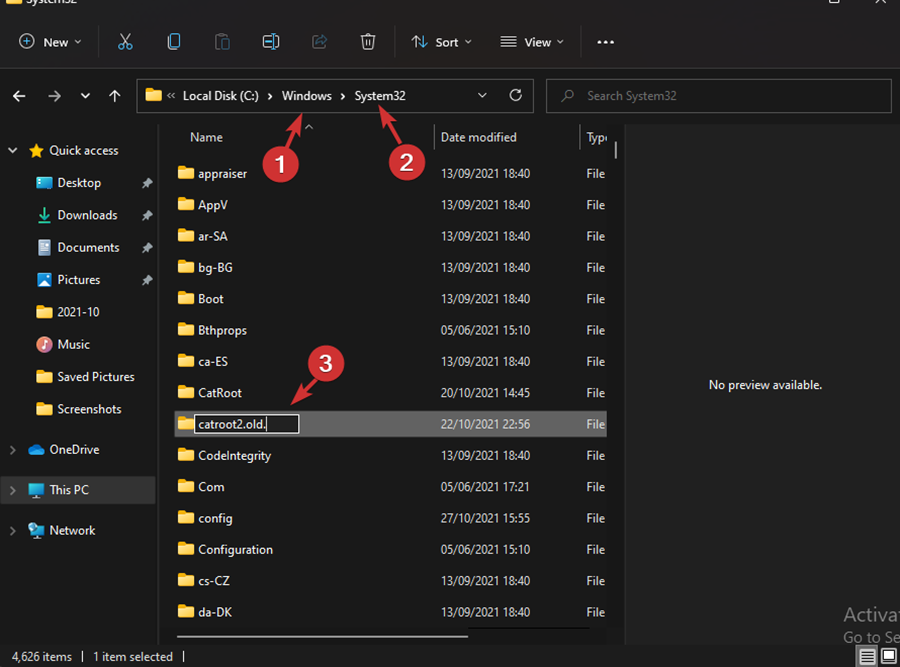The width and height of the screenshot is (900, 667).
Task: Open Screenshots in the sidebar
Action: click(x=89, y=409)
